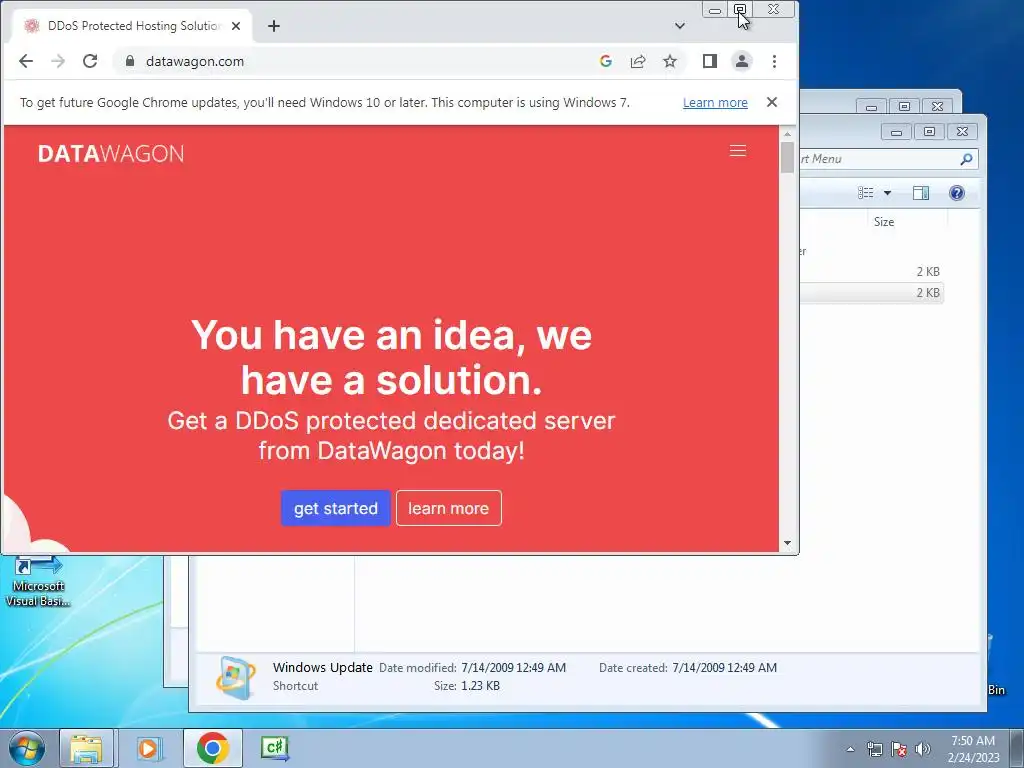The image size is (1024, 768).
Task: Open Chrome three-dot menu
Action: coord(775,61)
